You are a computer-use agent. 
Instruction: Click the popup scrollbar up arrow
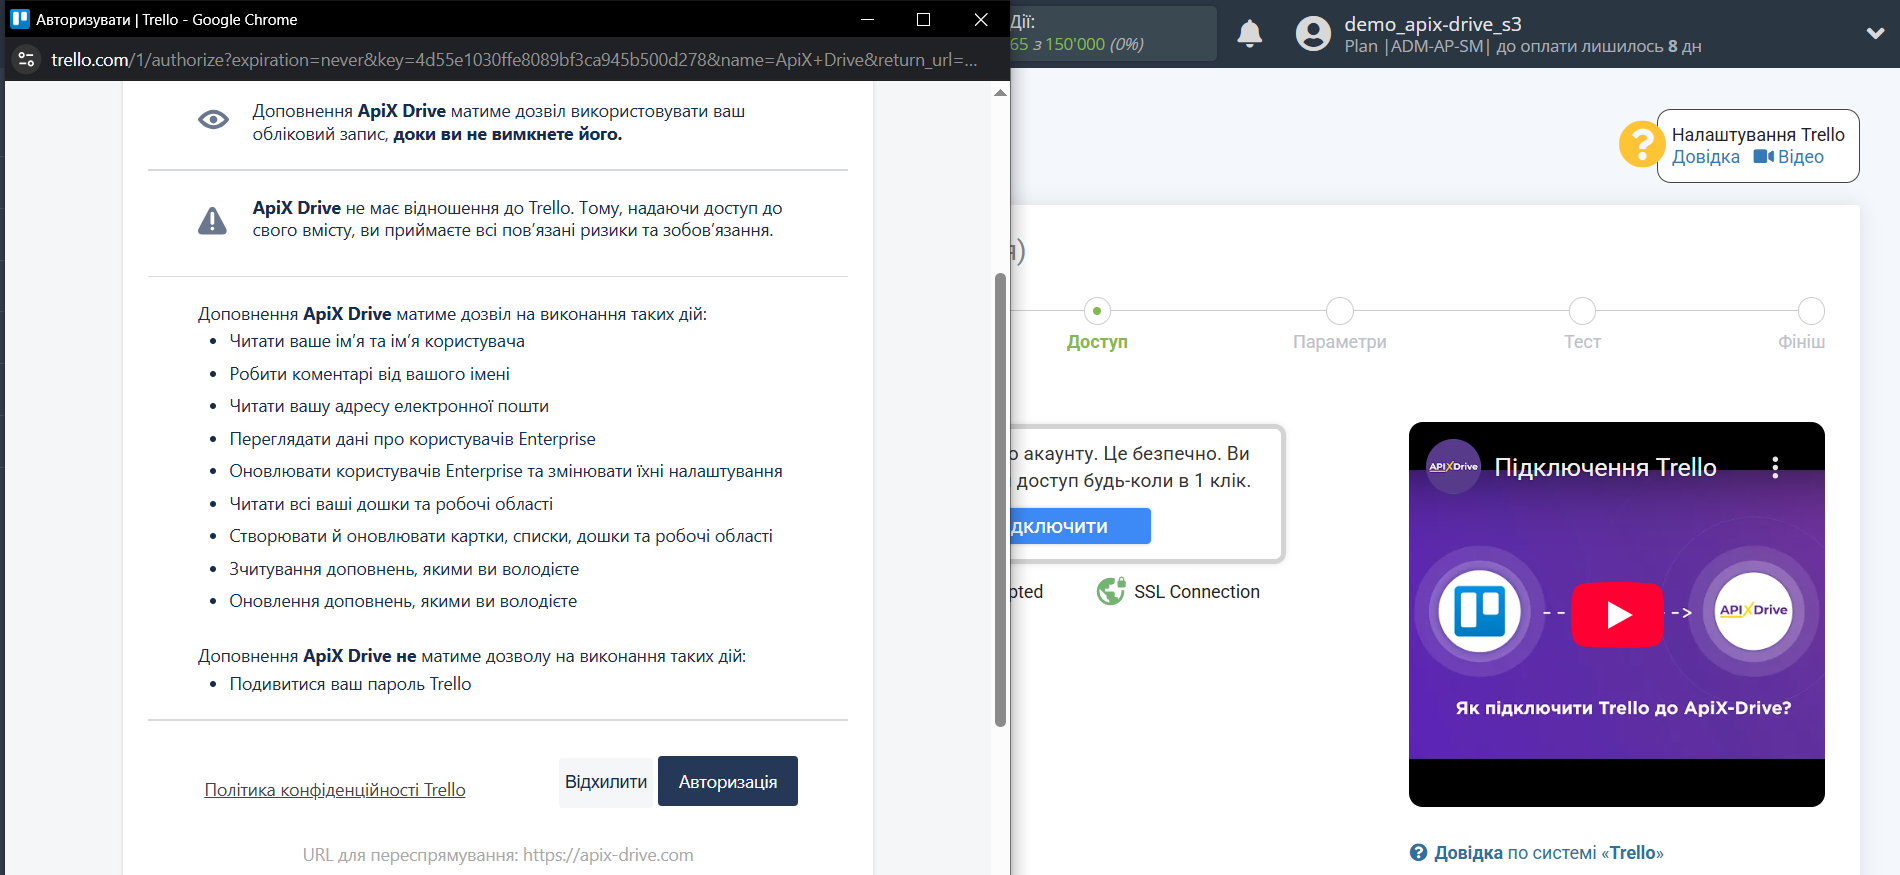point(1000,93)
